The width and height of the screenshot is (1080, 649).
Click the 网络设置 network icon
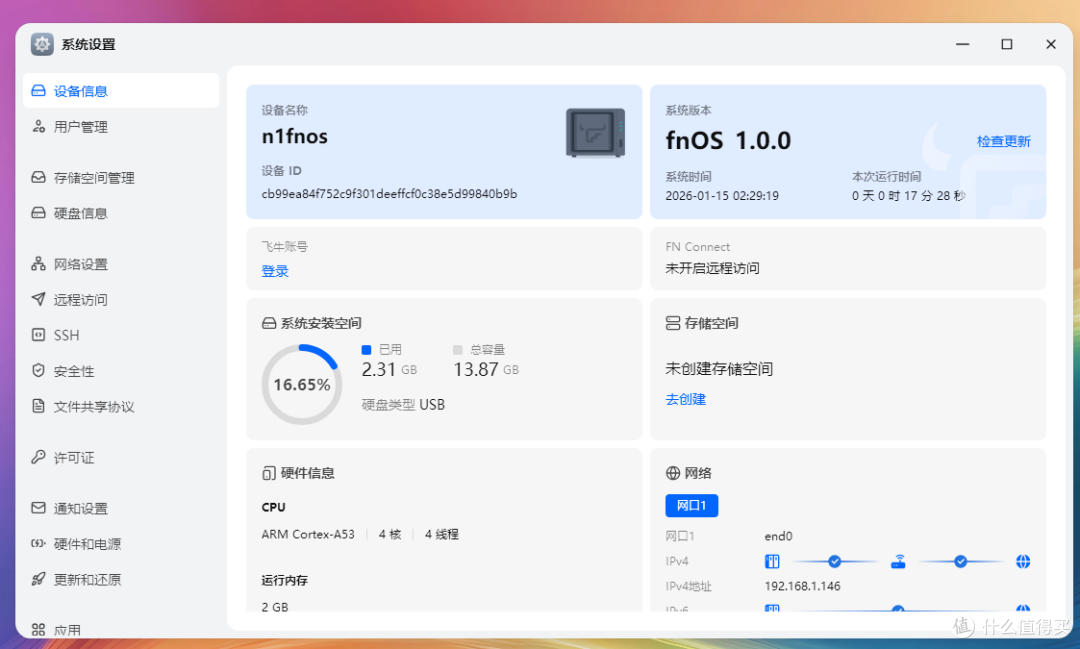[x=39, y=264]
